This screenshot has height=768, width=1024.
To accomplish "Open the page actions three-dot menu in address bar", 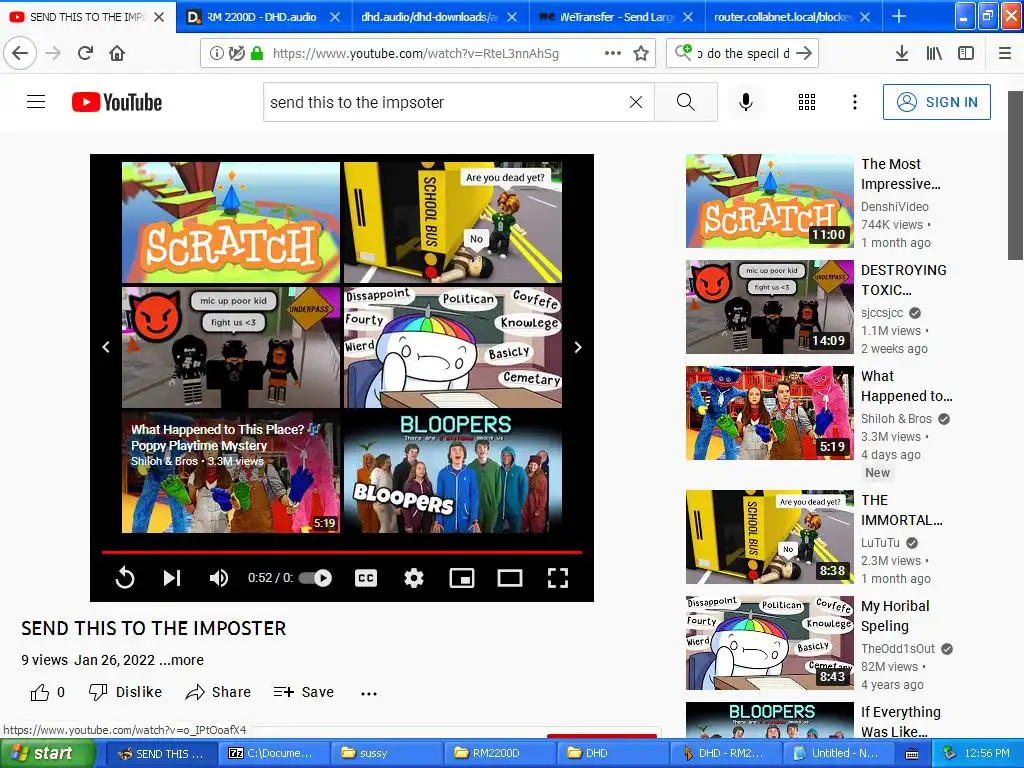I will point(613,53).
